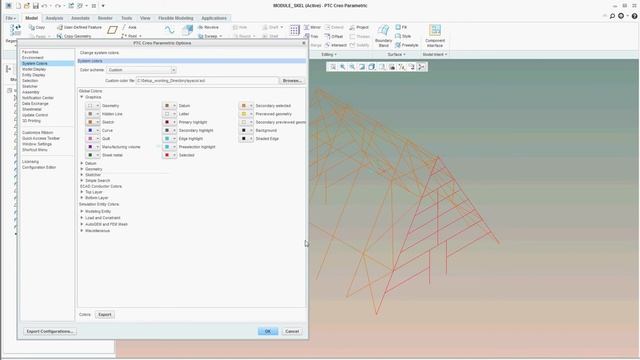Switch to the Analysis ribbon tab
The image size is (640, 360).
(54, 18)
